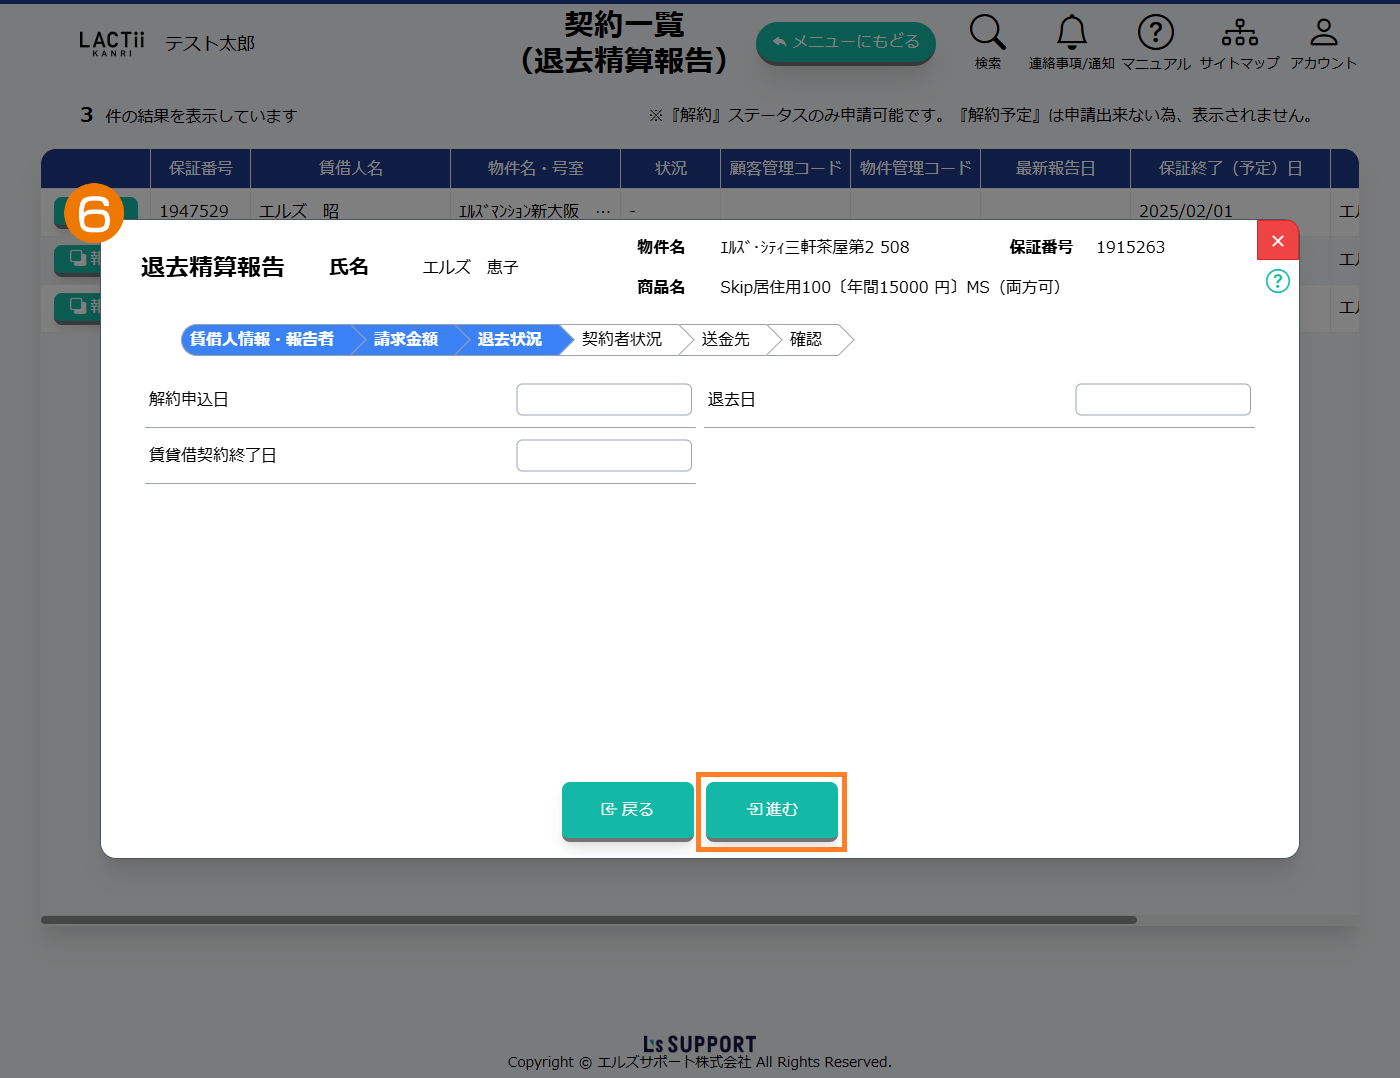Select the 賃借人情報・報告者 step
1400x1078 pixels.
(263, 340)
